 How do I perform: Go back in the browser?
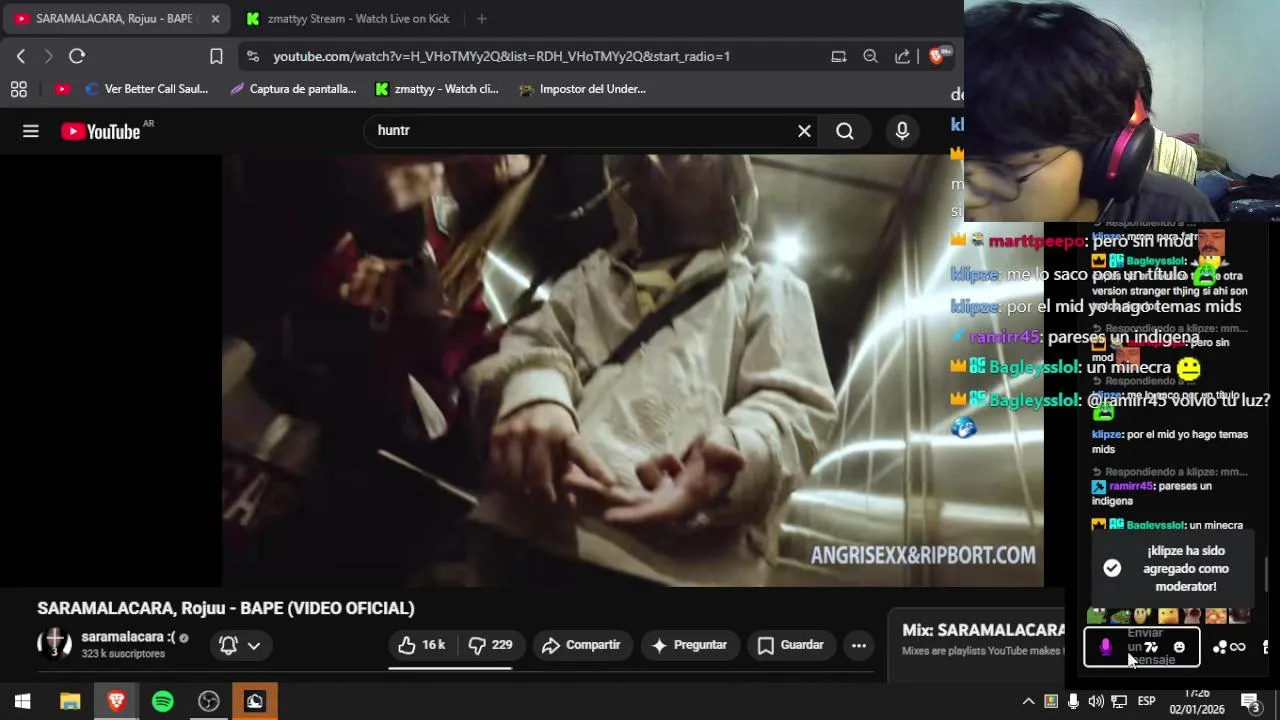pos(21,56)
